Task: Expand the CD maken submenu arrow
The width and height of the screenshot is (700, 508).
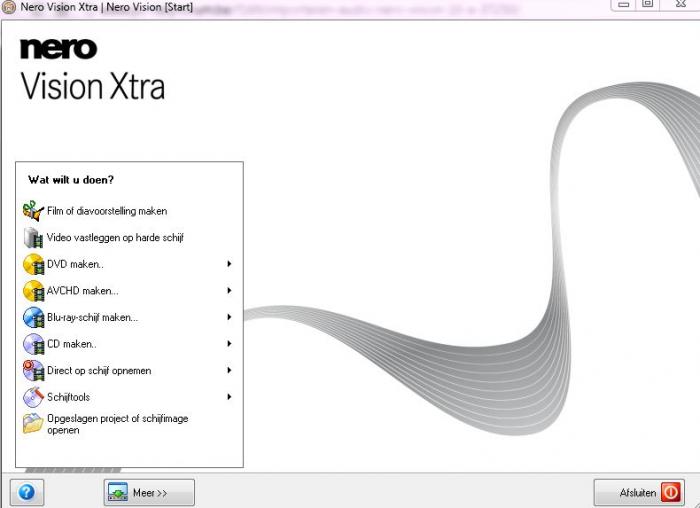Action: point(229,344)
